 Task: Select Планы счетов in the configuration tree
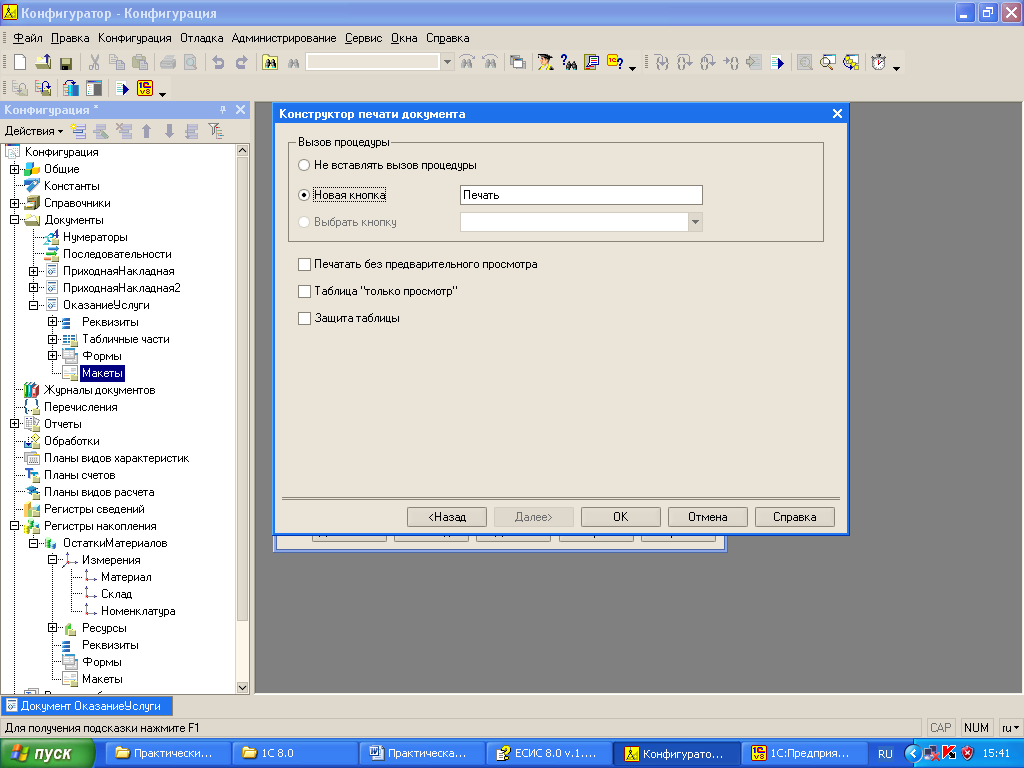pos(79,475)
